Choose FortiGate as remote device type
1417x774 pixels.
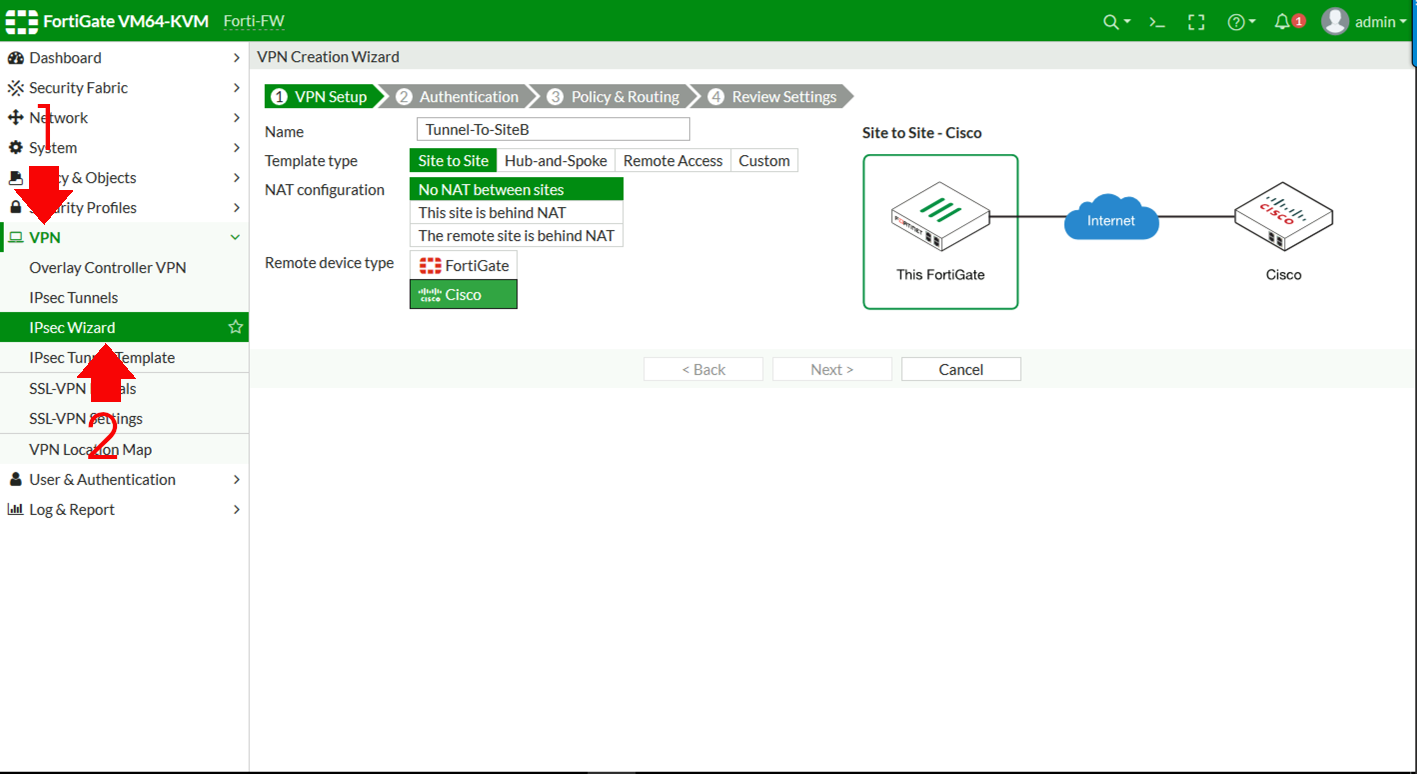(463, 265)
